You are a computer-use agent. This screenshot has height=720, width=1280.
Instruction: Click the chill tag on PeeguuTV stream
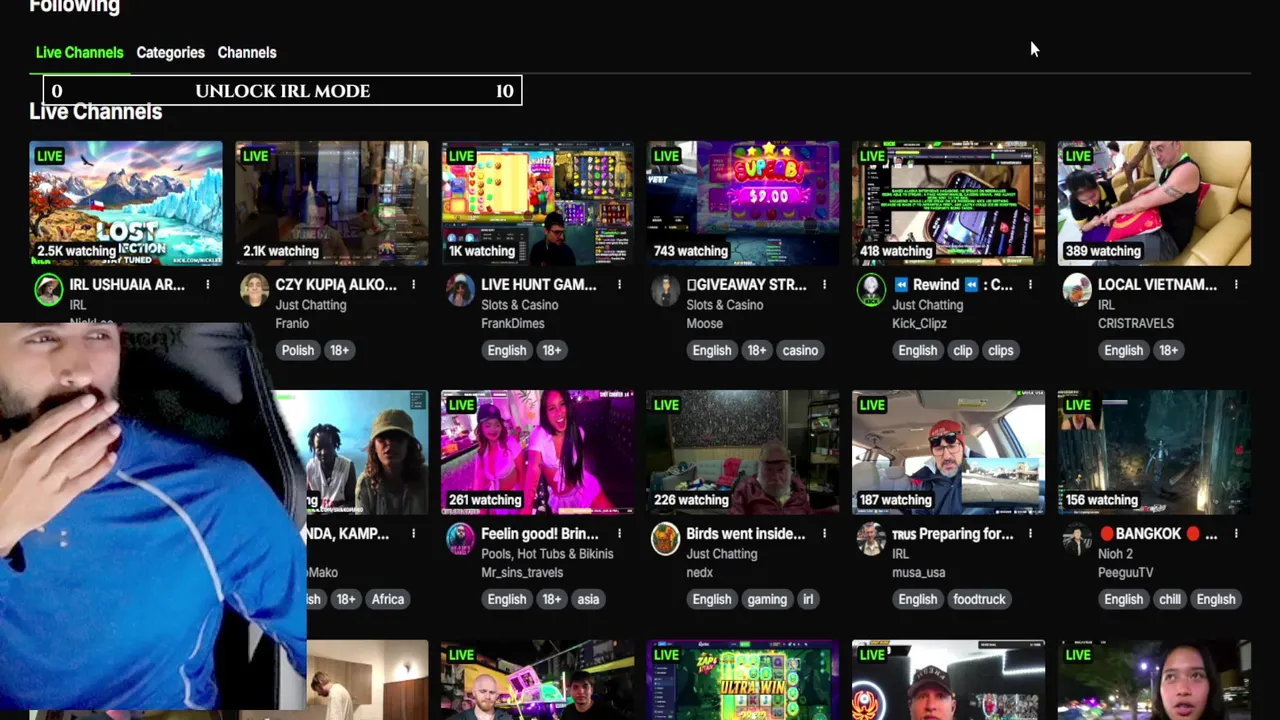pos(1170,599)
